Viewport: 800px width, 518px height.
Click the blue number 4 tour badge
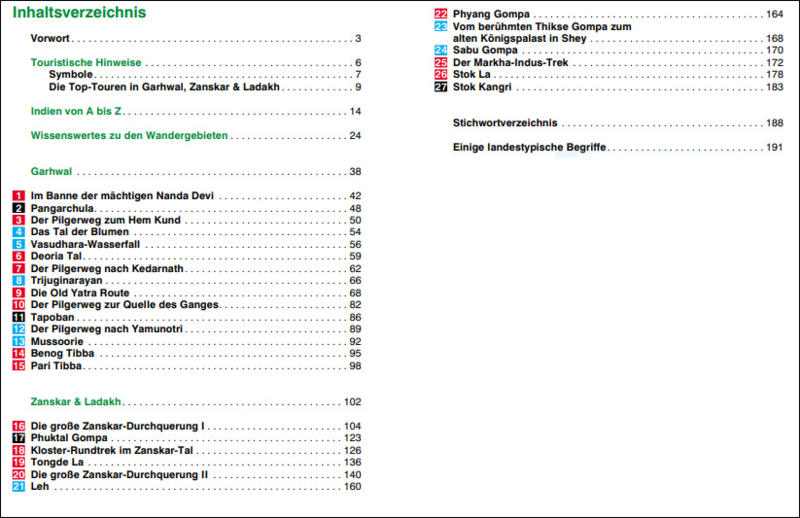[18, 232]
